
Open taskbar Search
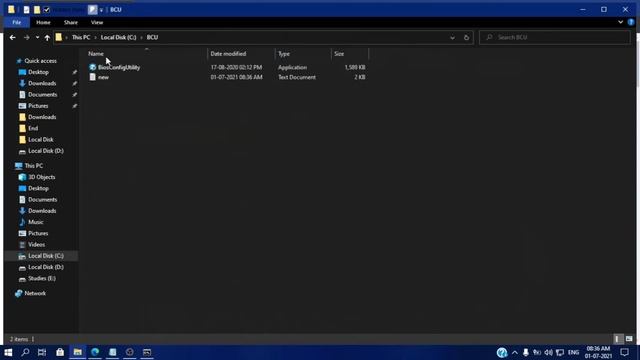click(x=25, y=352)
